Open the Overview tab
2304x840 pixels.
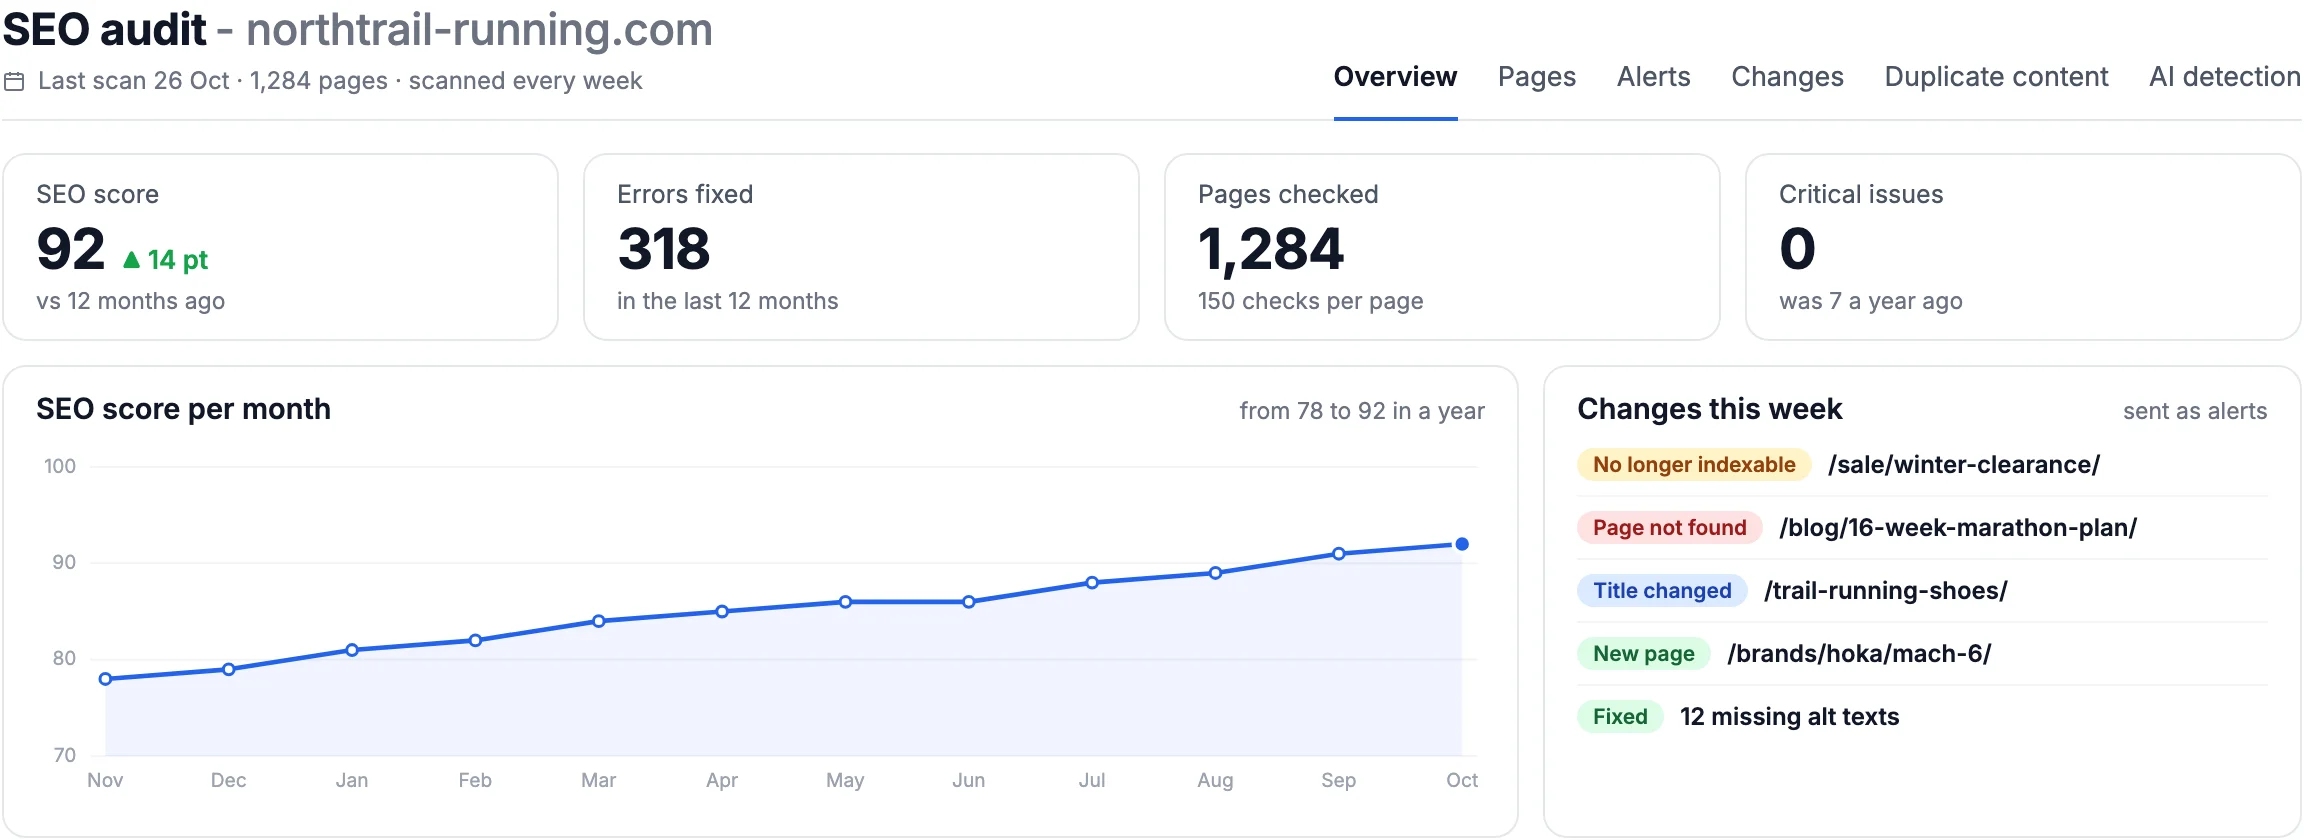(x=1395, y=77)
